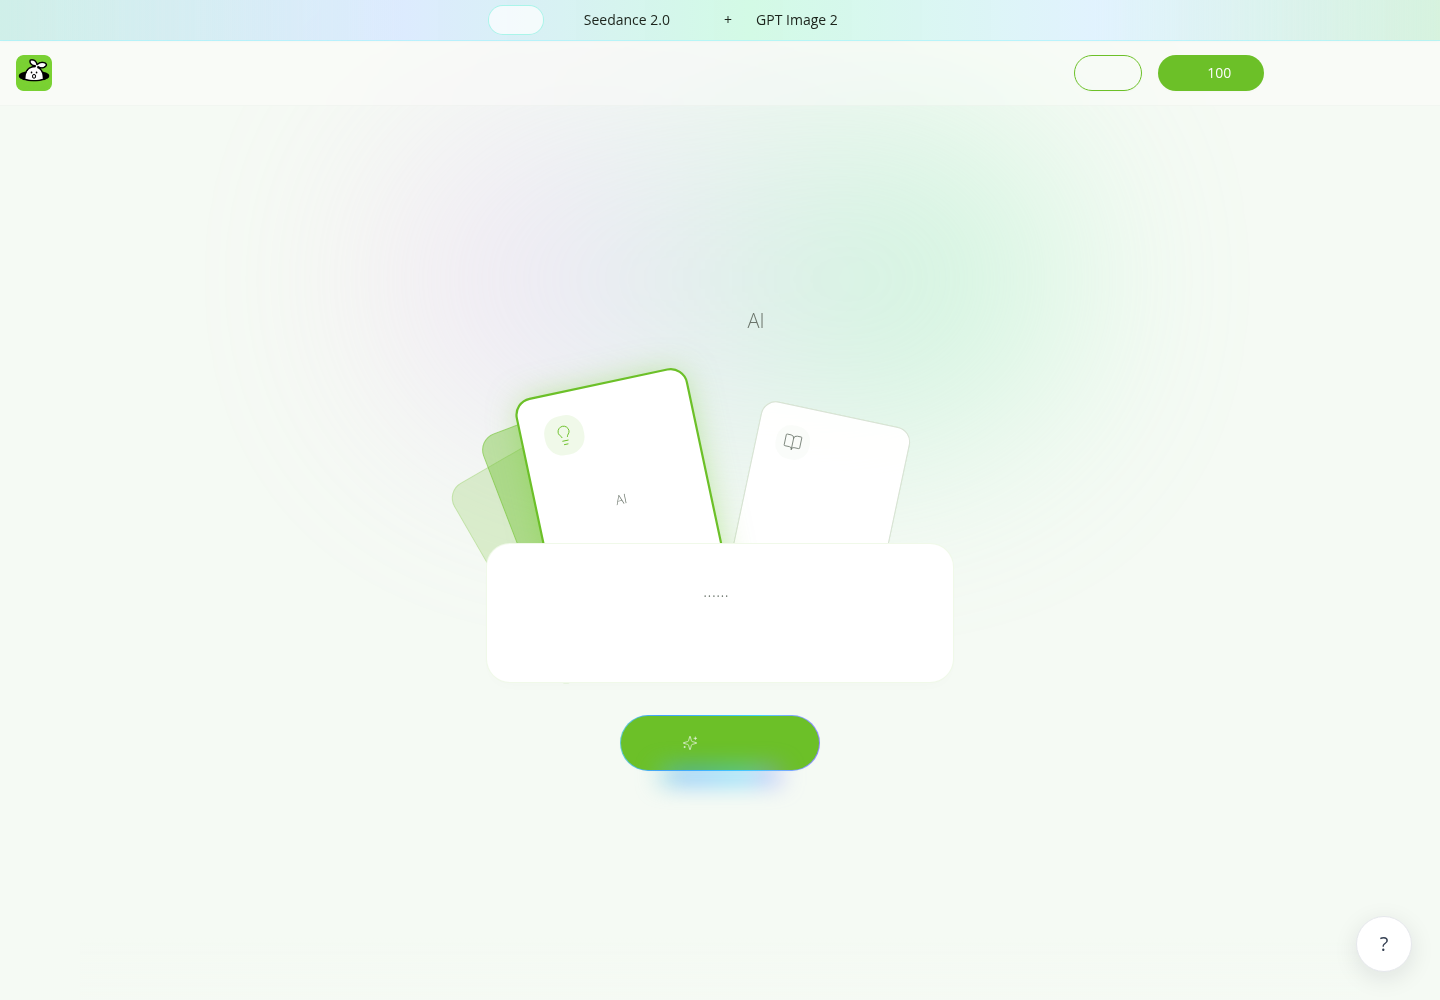This screenshot has width=1440, height=1000.
Task: Open the question mark help bubble
Action: 1384,944
